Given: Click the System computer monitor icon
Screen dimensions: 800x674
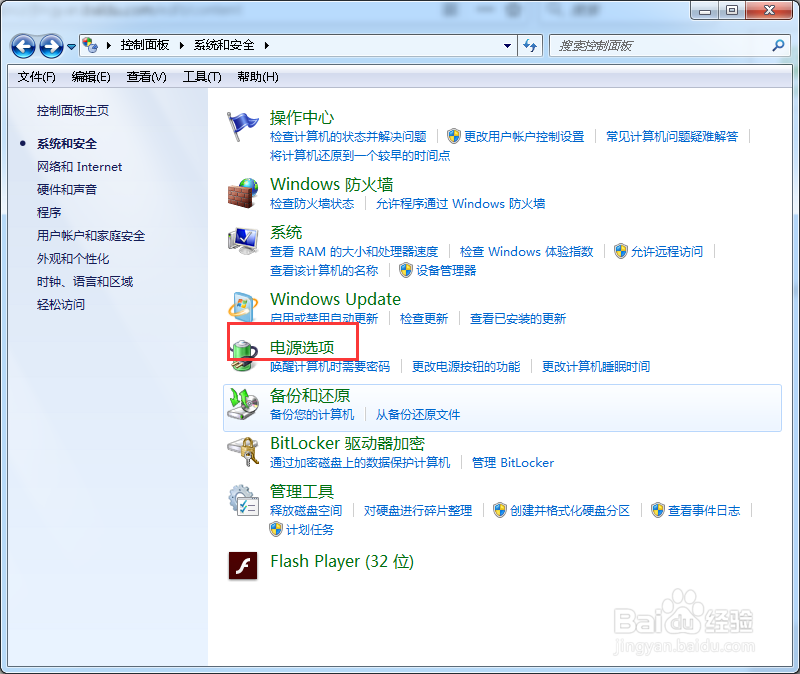Looking at the screenshot, I should coord(243,241).
